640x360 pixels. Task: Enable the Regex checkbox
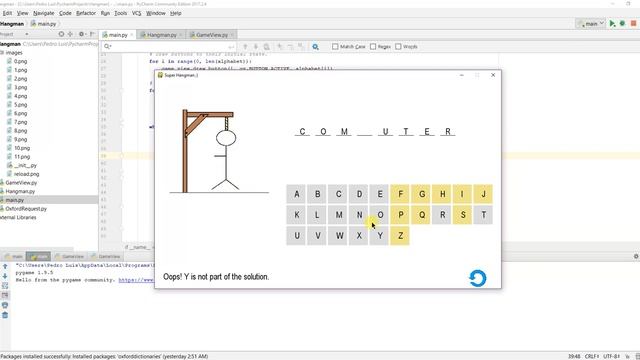[373, 47]
